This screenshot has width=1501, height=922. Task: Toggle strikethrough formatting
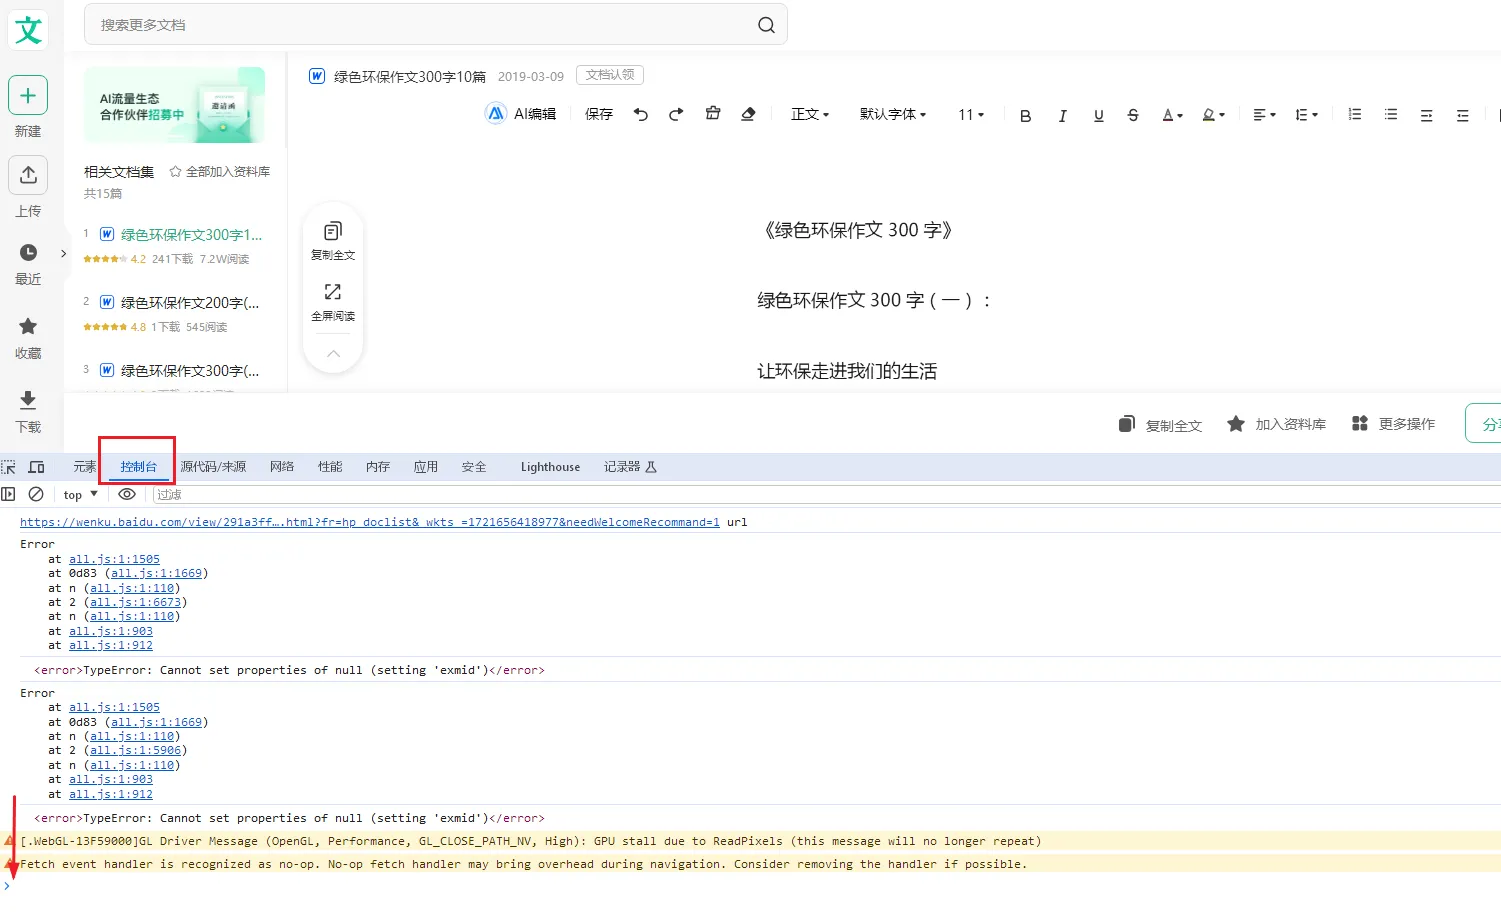[1133, 115]
